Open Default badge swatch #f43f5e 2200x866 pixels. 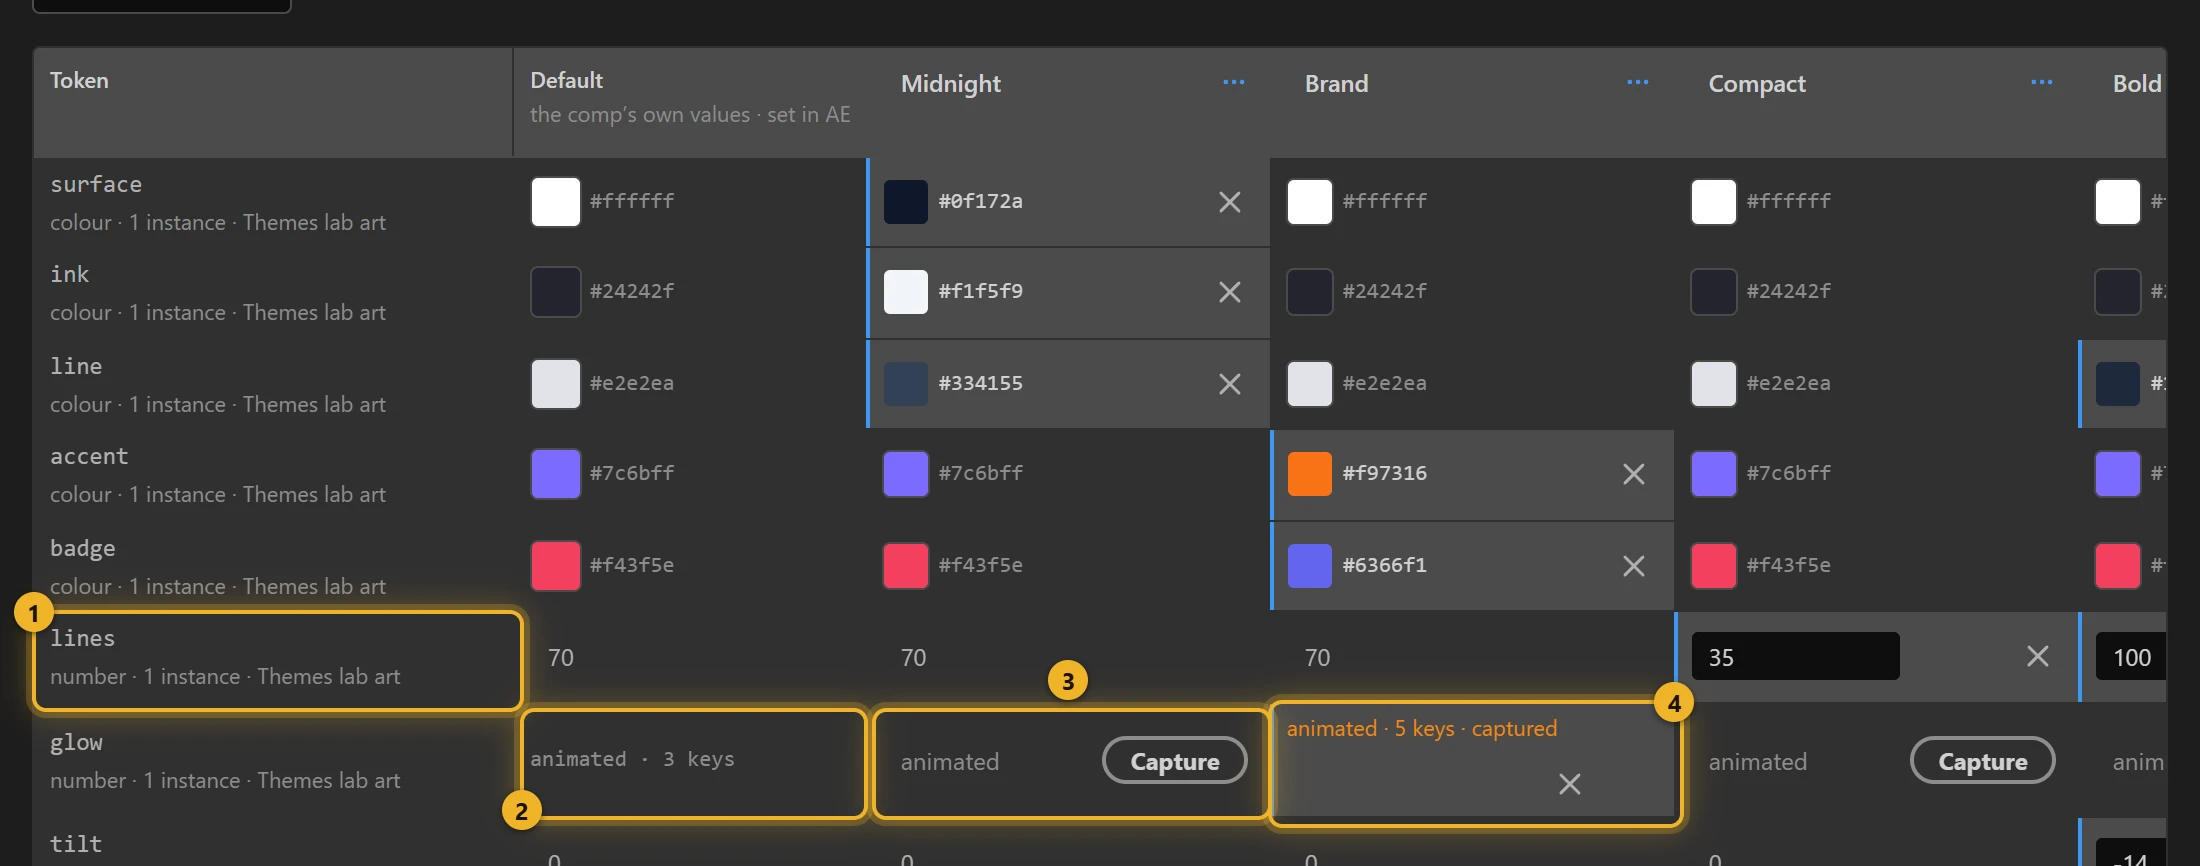(555, 566)
